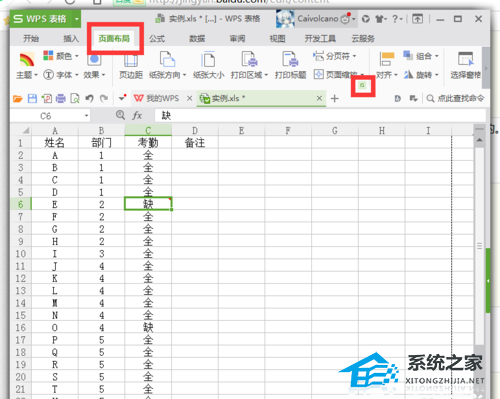Click the 缺 cell in row 16
This screenshot has height=399, width=500.
pos(148,328)
